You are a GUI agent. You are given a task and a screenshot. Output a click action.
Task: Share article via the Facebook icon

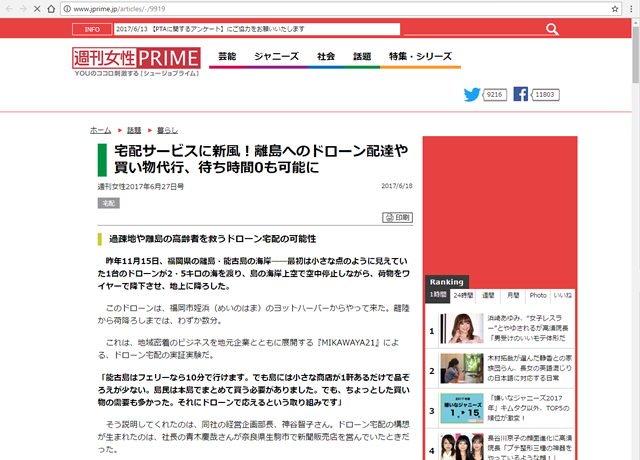(x=520, y=95)
